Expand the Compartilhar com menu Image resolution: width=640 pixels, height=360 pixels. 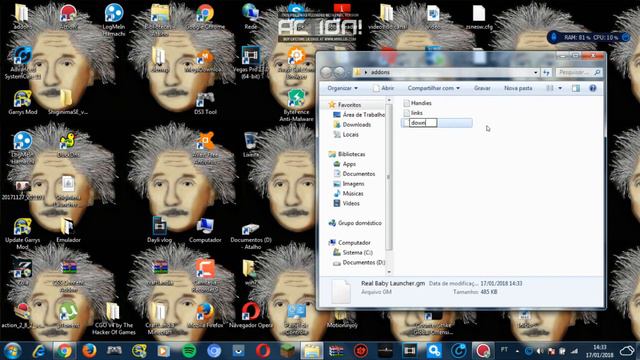[433, 88]
